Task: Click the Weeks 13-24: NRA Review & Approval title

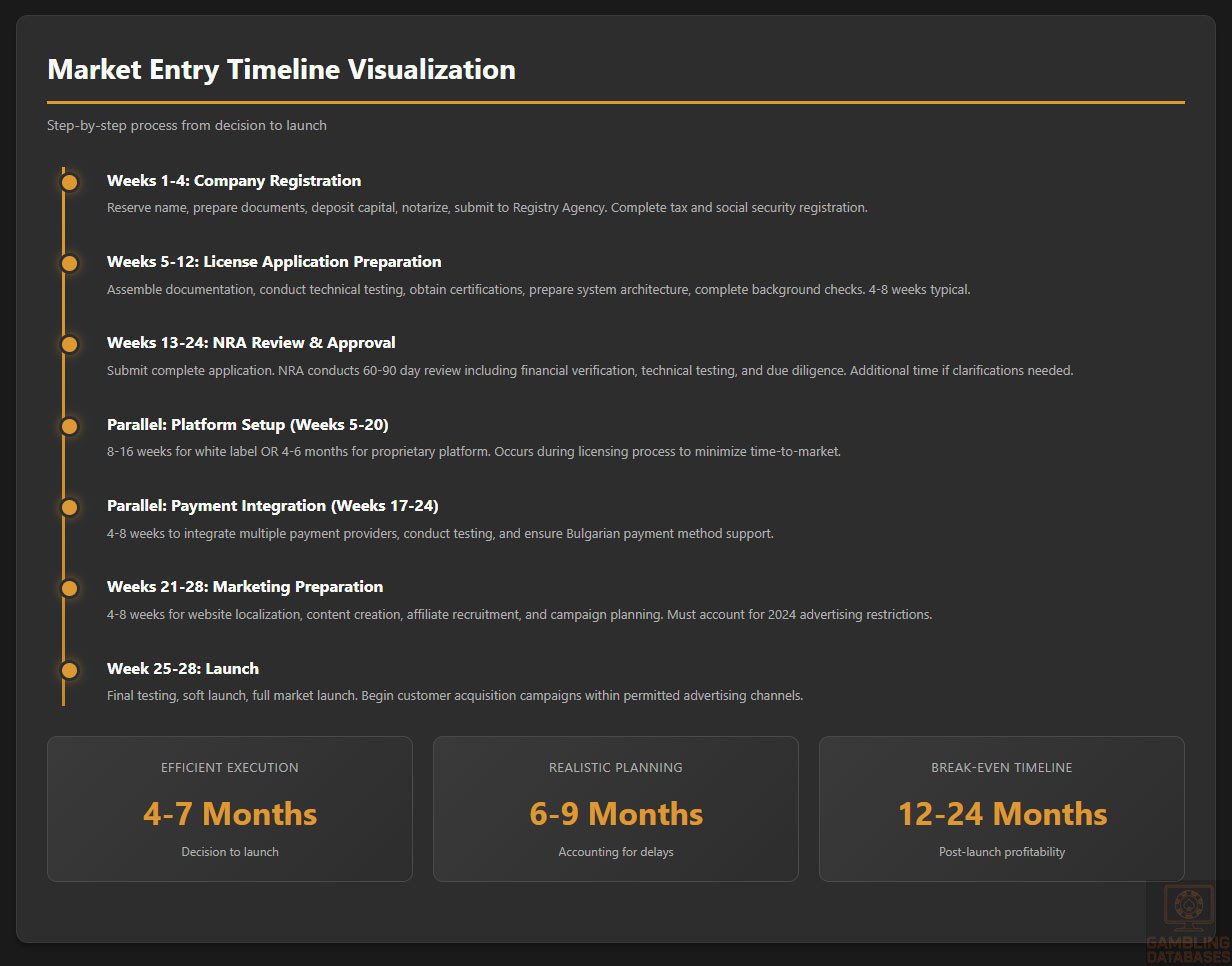Action: [251, 343]
